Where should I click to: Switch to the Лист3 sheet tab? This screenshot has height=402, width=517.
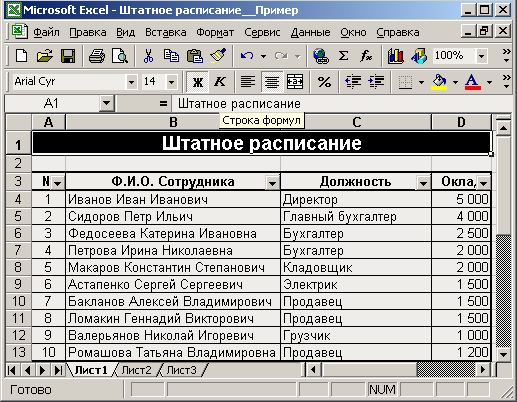[182, 370]
